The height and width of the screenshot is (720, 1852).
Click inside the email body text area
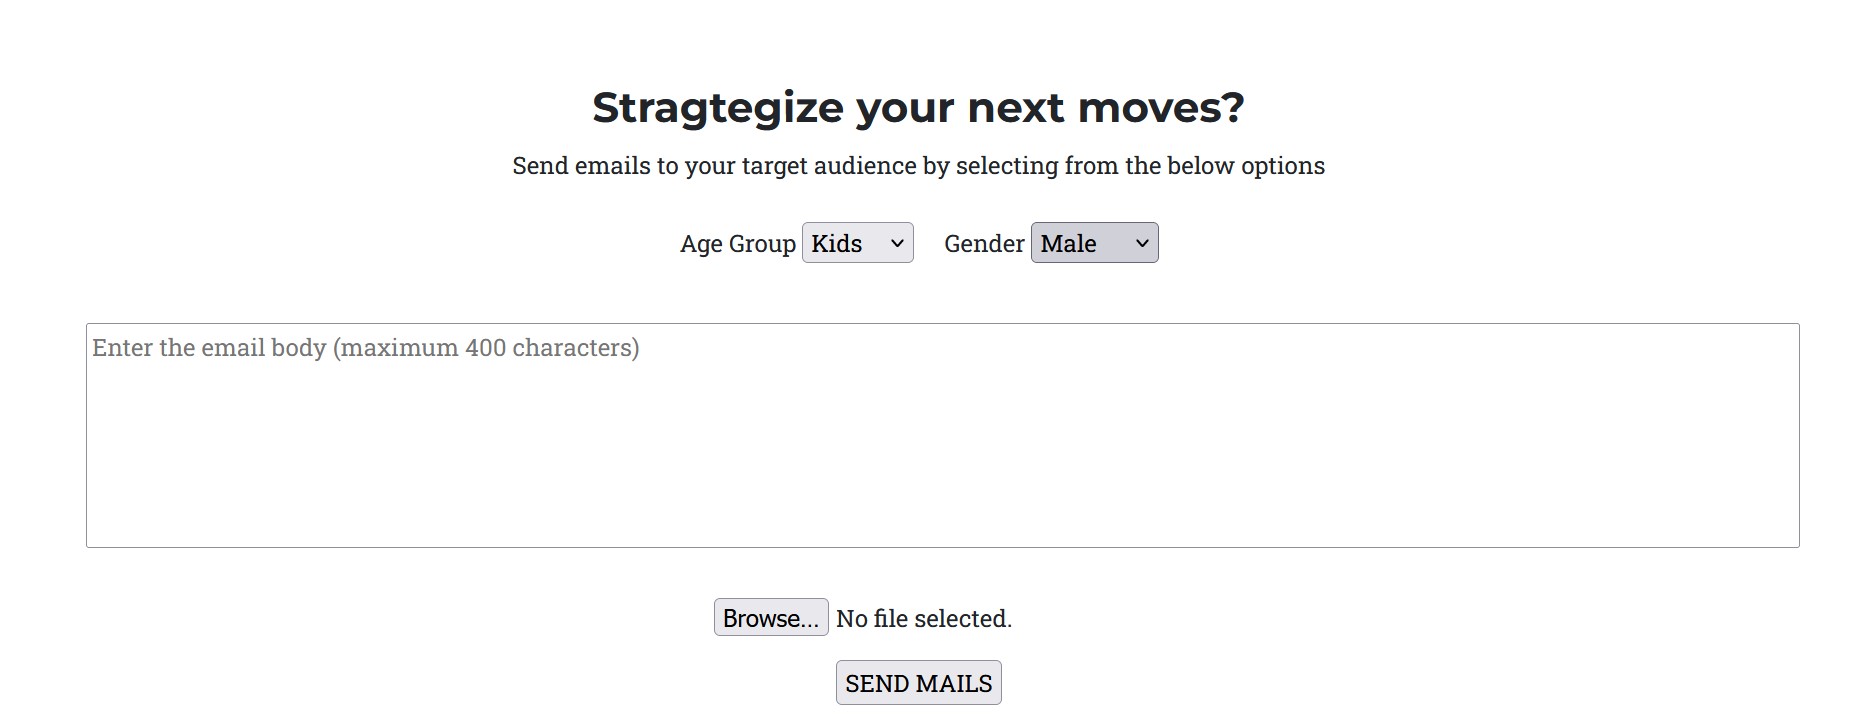pyautogui.click(x=942, y=435)
